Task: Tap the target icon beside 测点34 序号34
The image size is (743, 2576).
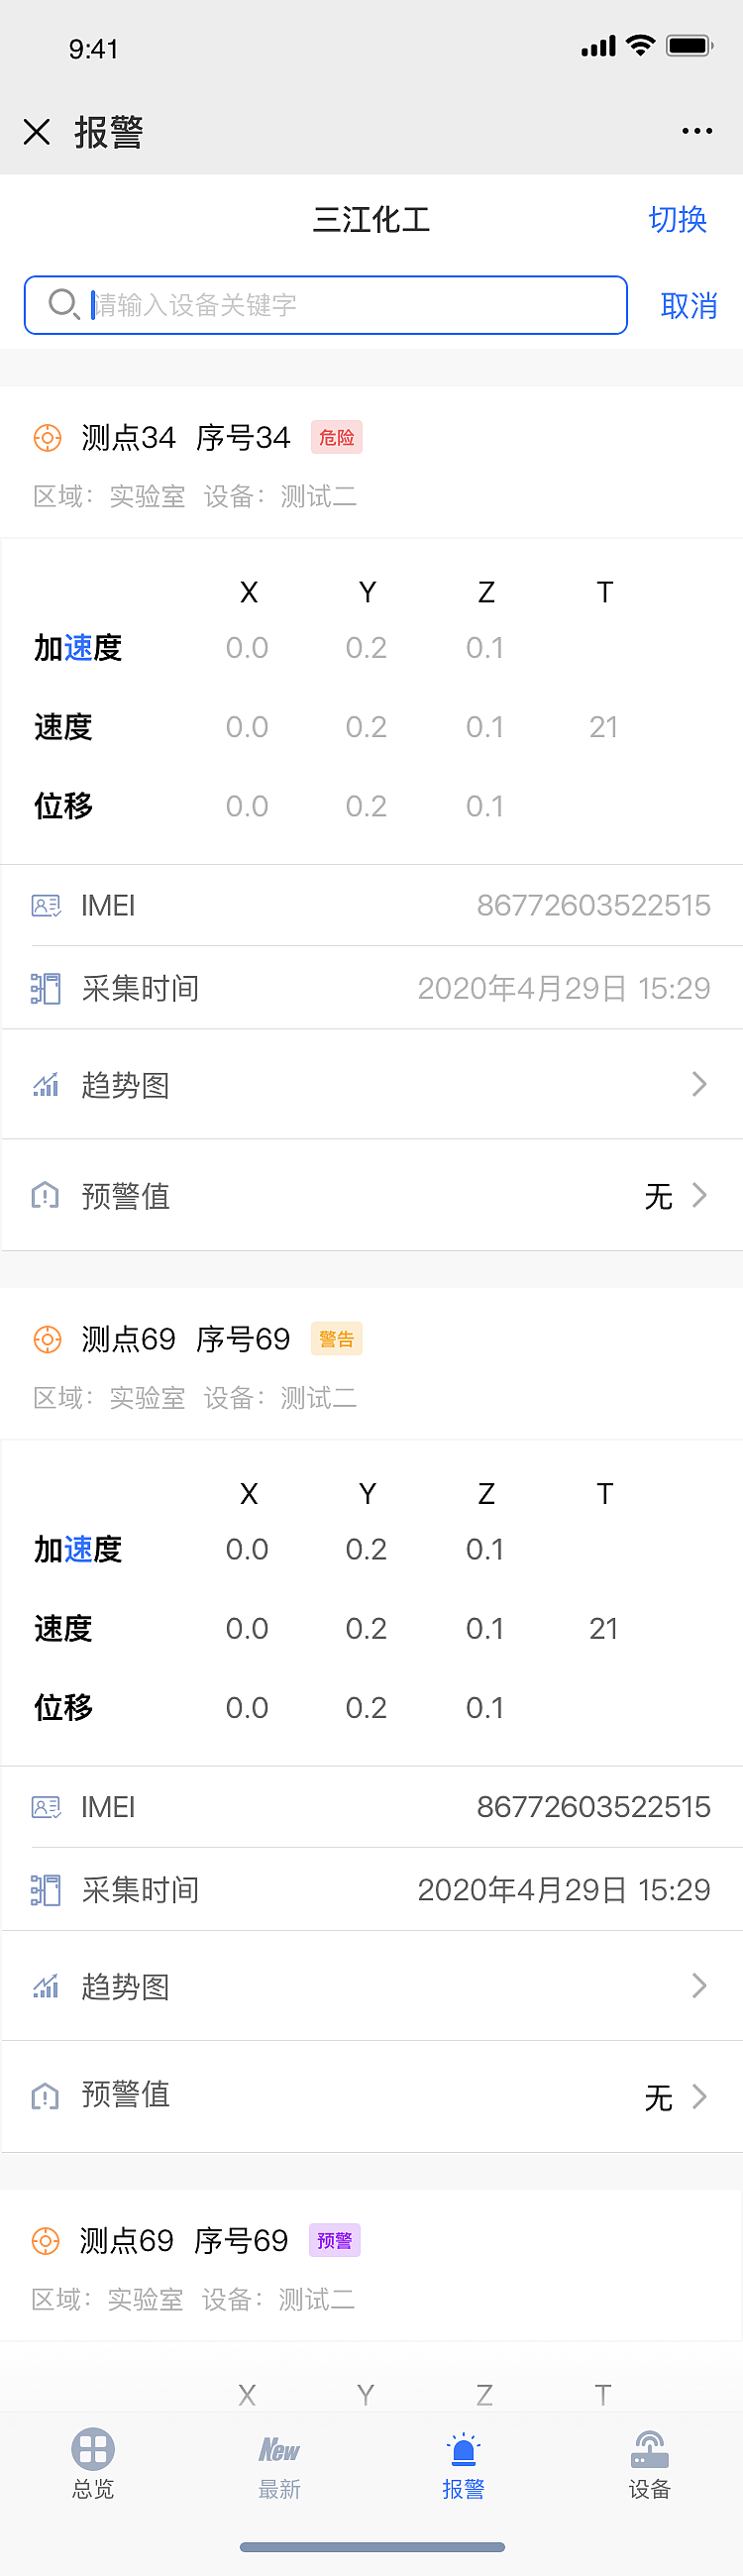Action: coord(47,437)
